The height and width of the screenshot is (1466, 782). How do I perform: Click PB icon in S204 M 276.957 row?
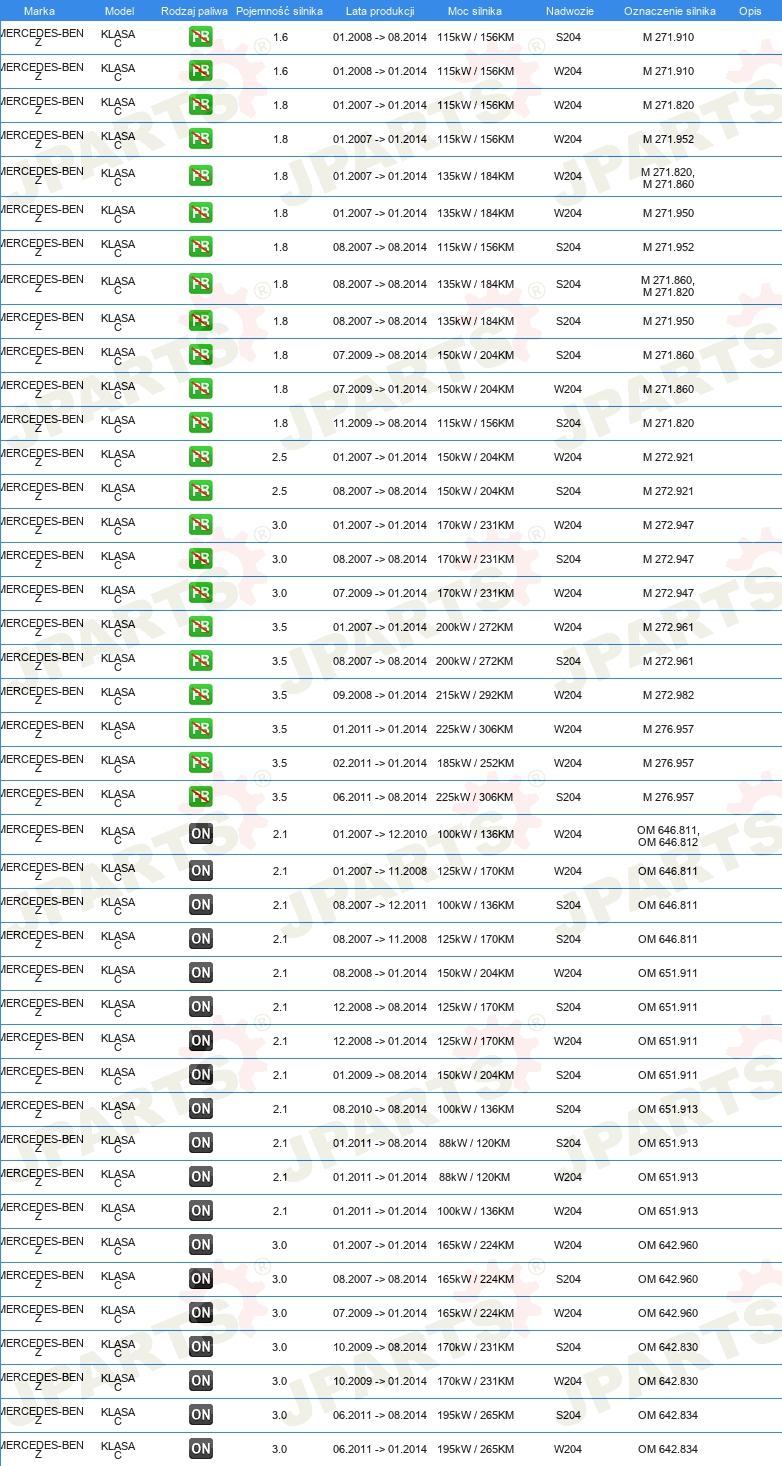[201, 797]
